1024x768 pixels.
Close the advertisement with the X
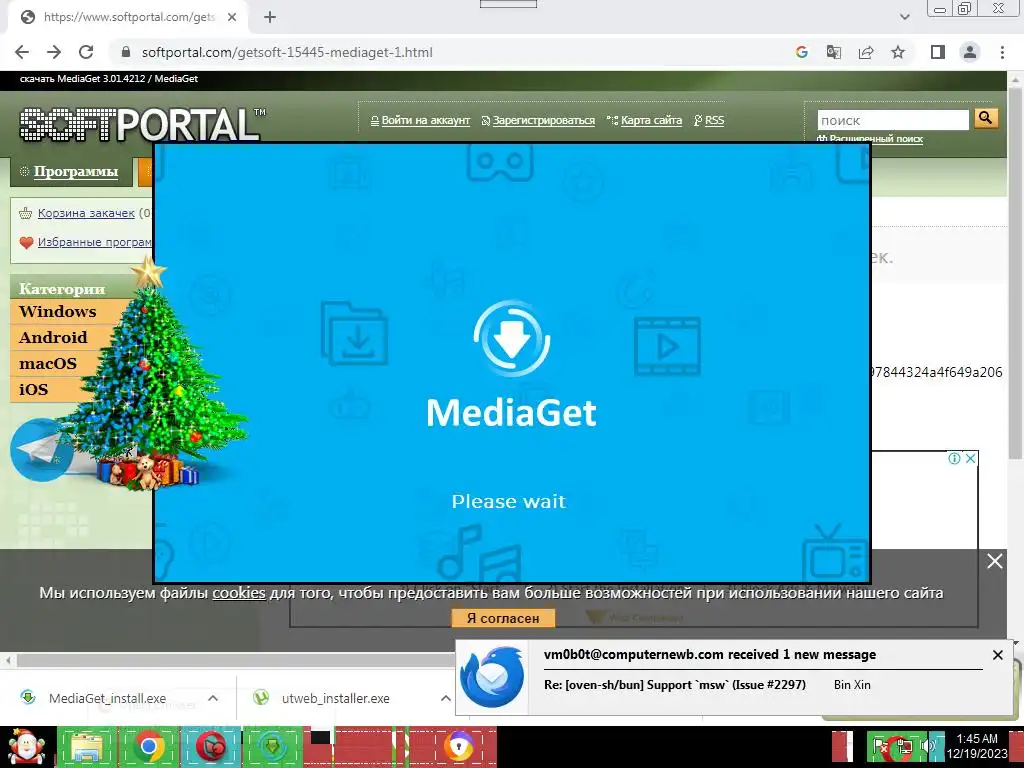pos(970,458)
